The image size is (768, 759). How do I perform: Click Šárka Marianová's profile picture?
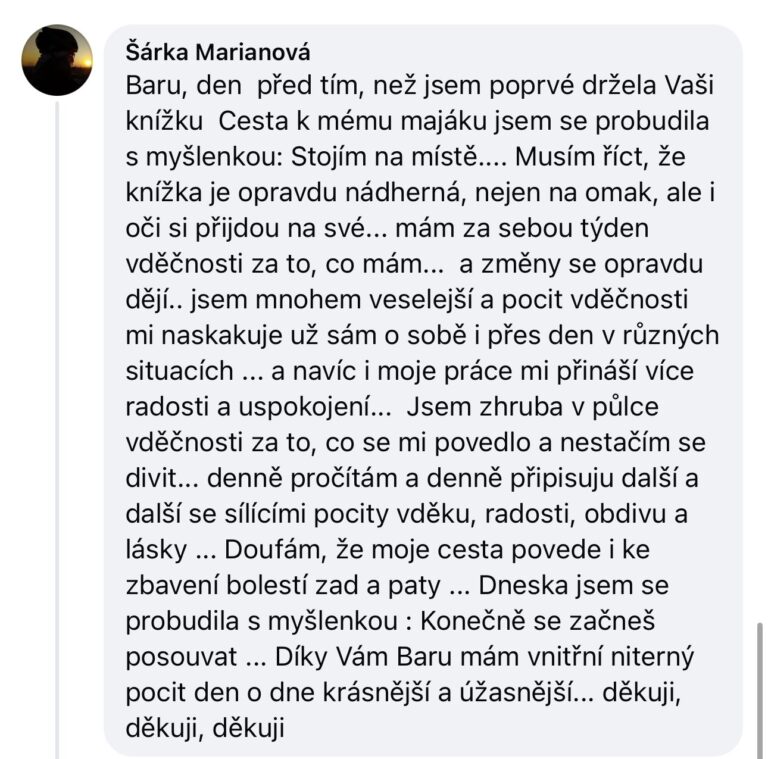pos(57,60)
